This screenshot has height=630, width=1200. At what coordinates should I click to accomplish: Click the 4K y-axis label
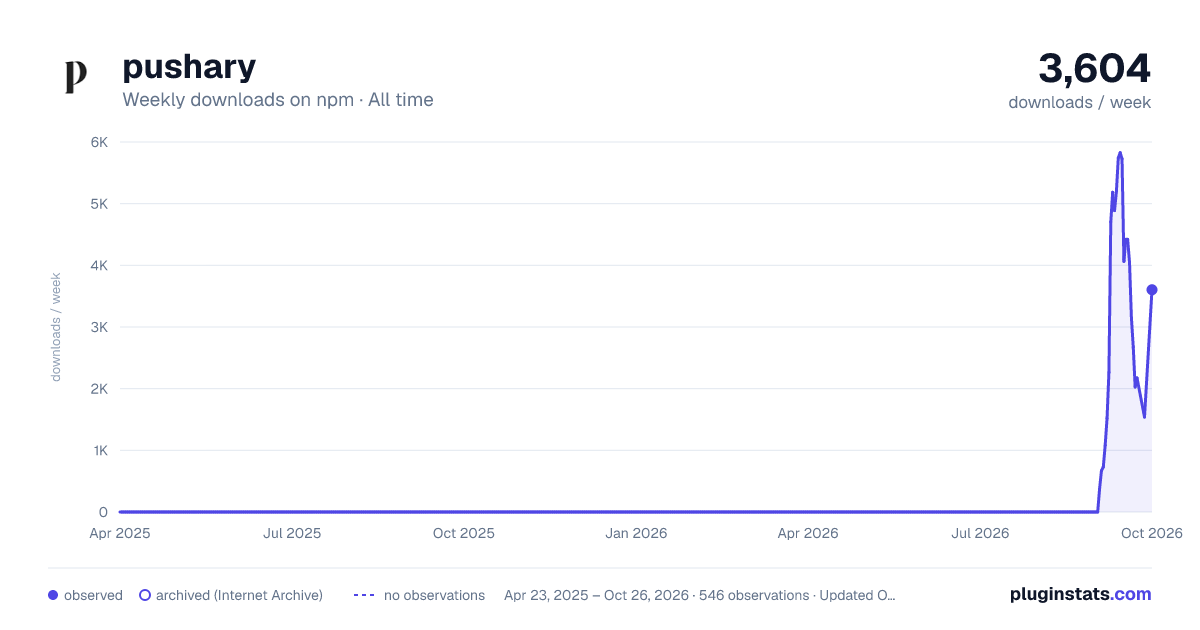(x=99, y=266)
